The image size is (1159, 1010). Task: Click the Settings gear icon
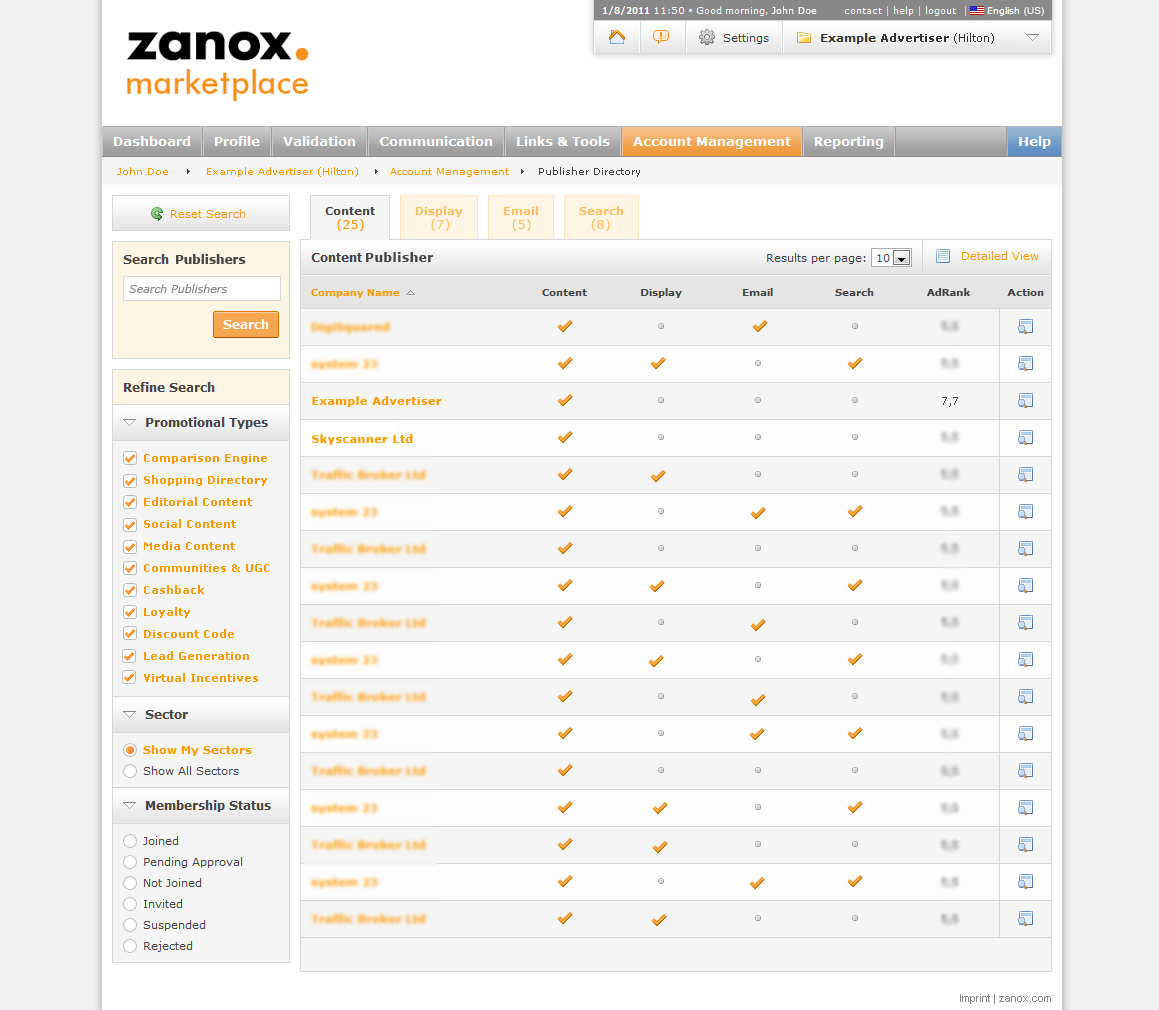tap(707, 38)
